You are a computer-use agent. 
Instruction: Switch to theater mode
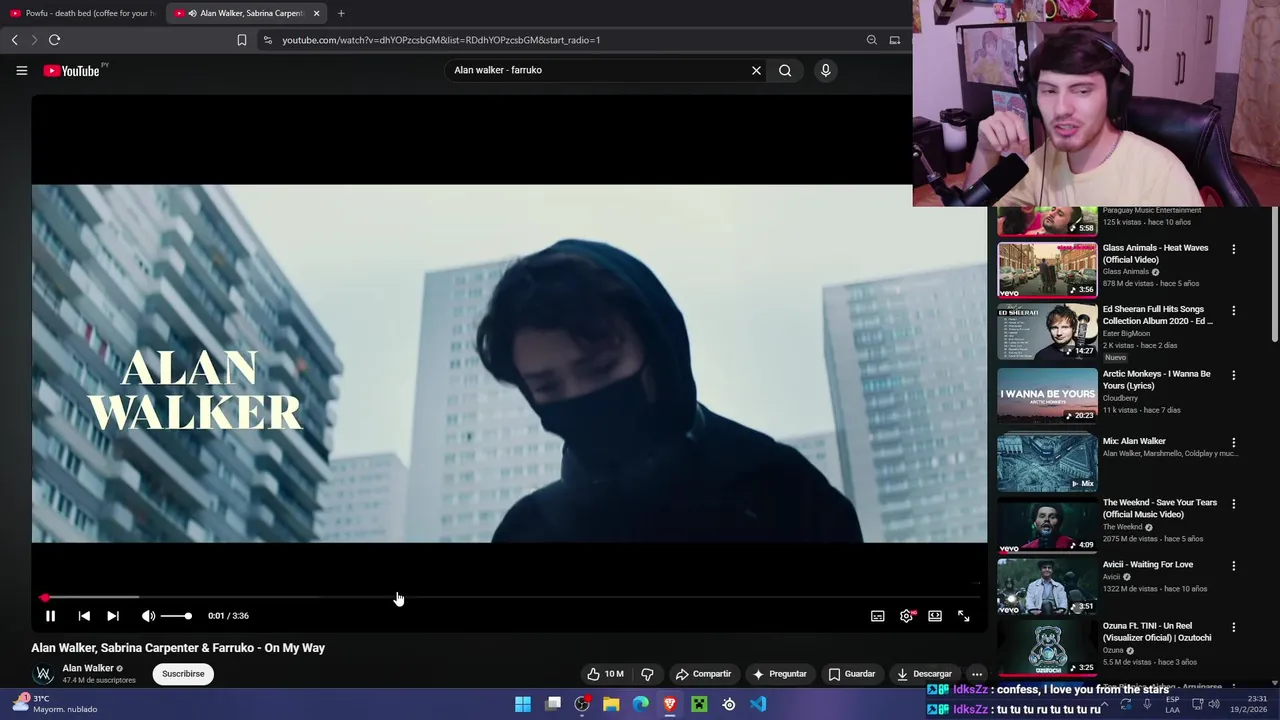click(x=935, y=616)
